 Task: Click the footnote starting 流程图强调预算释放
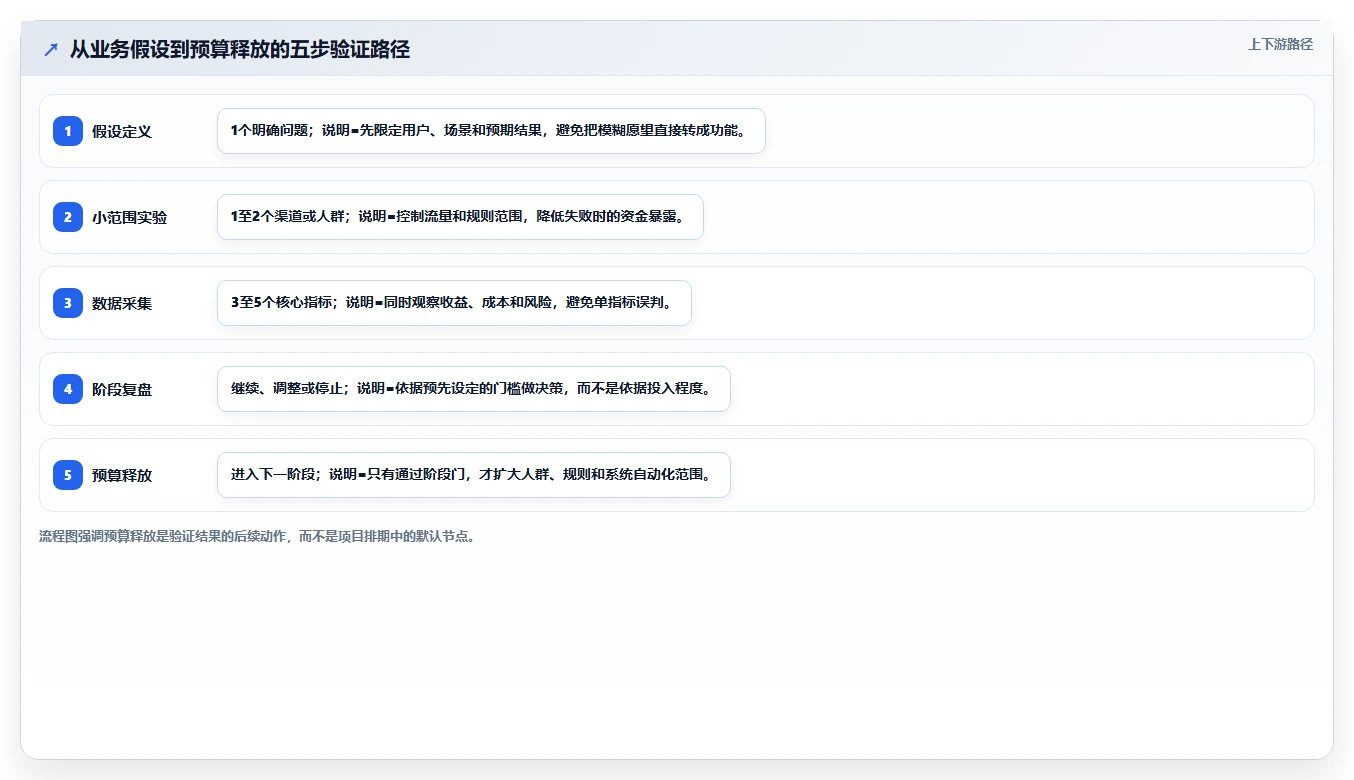258,536
